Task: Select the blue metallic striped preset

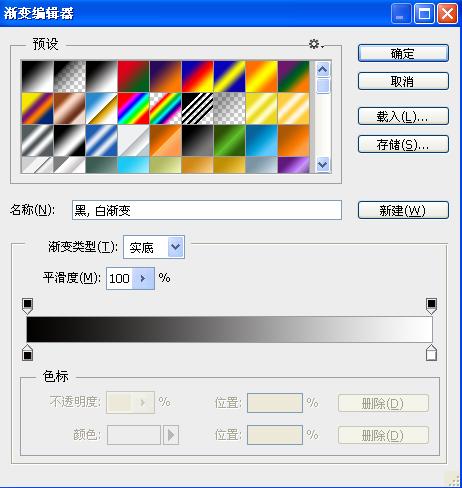Action: [102, 140]
